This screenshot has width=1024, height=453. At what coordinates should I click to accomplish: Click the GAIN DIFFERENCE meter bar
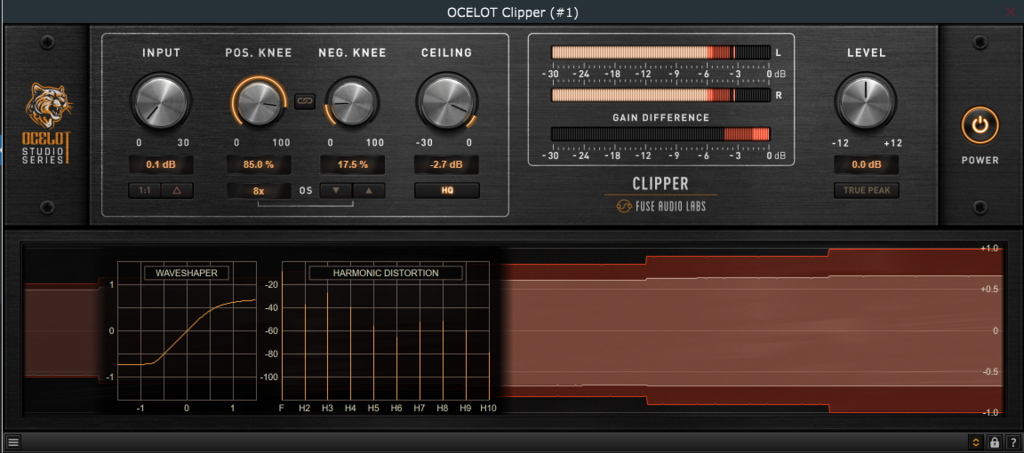[661, 134]
